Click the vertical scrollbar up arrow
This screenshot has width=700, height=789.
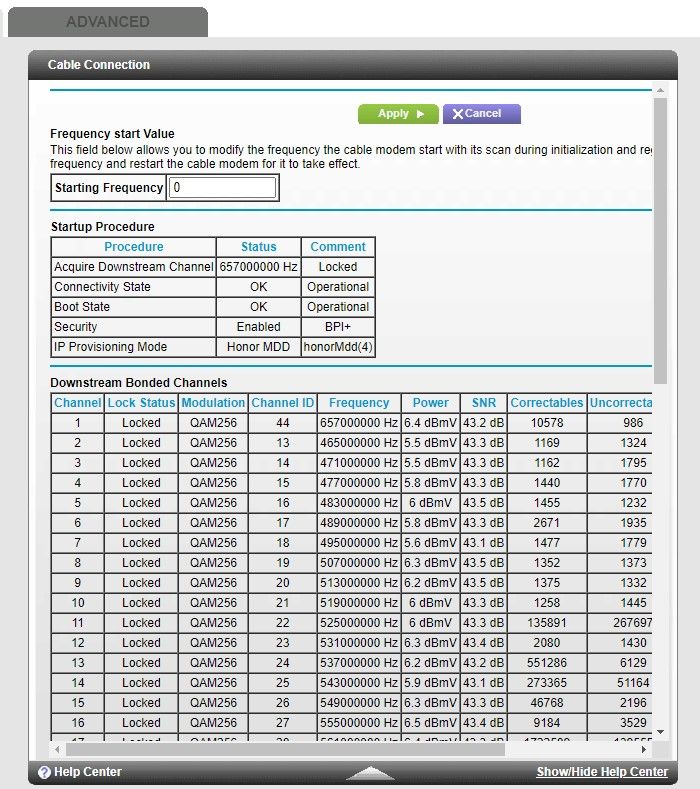tap(660, 91)
